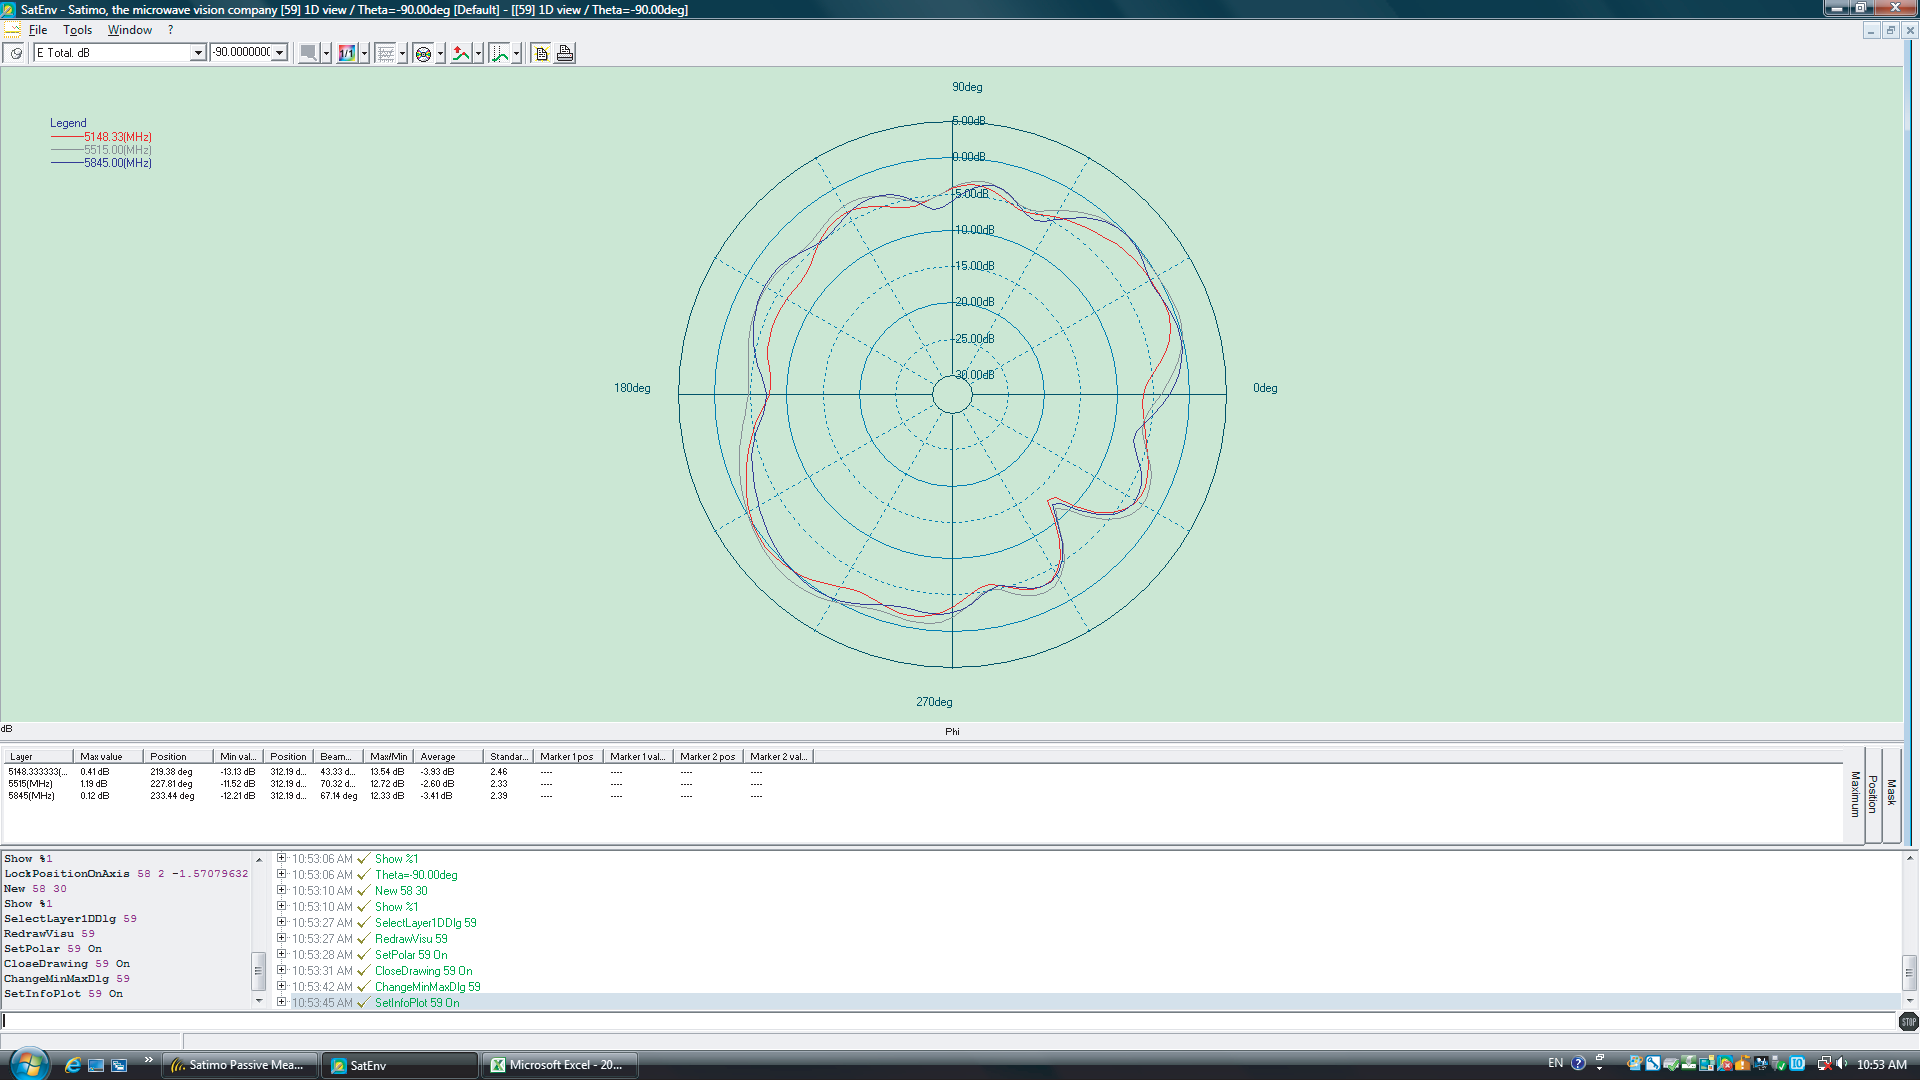Click the print icon in toolbar
This screenshot has width=1920, height=1080.
click(x=565, y=53)
